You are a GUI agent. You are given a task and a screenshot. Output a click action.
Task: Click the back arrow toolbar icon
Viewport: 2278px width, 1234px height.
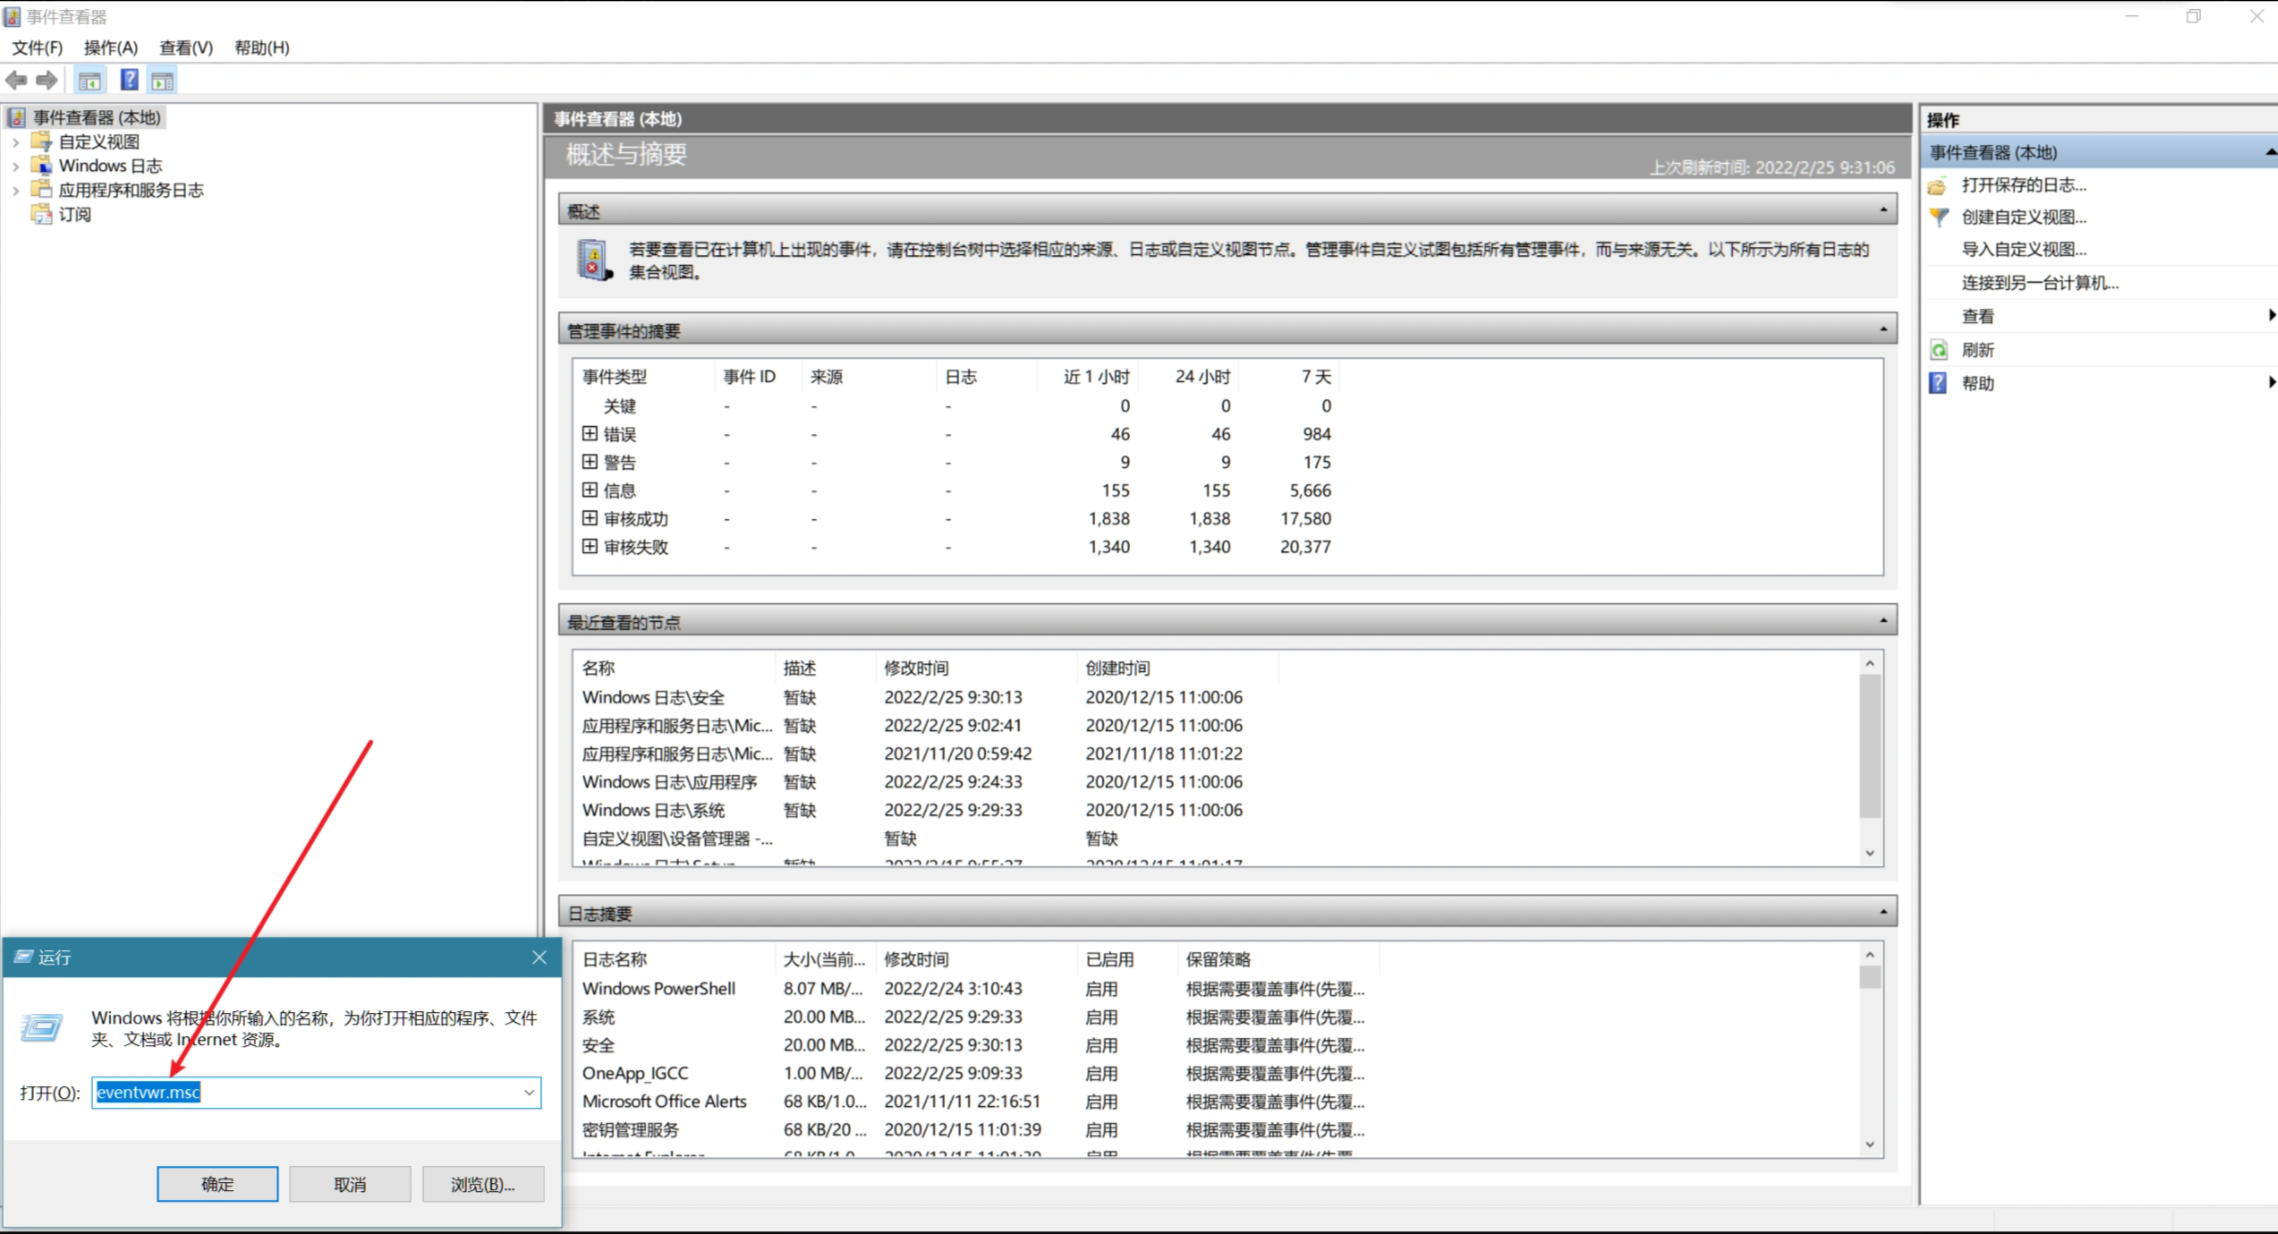[16, 80]
